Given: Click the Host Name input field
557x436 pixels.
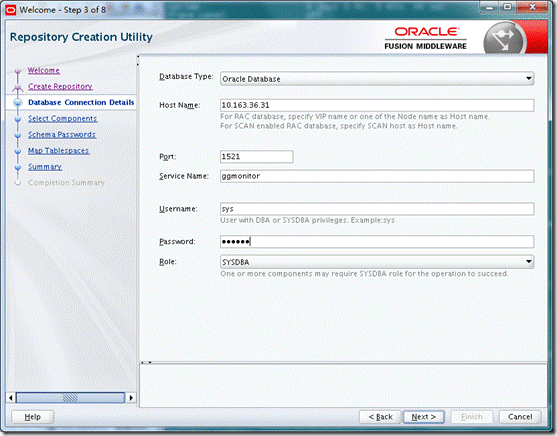Looking at the screenshot, I should [377, 105].
